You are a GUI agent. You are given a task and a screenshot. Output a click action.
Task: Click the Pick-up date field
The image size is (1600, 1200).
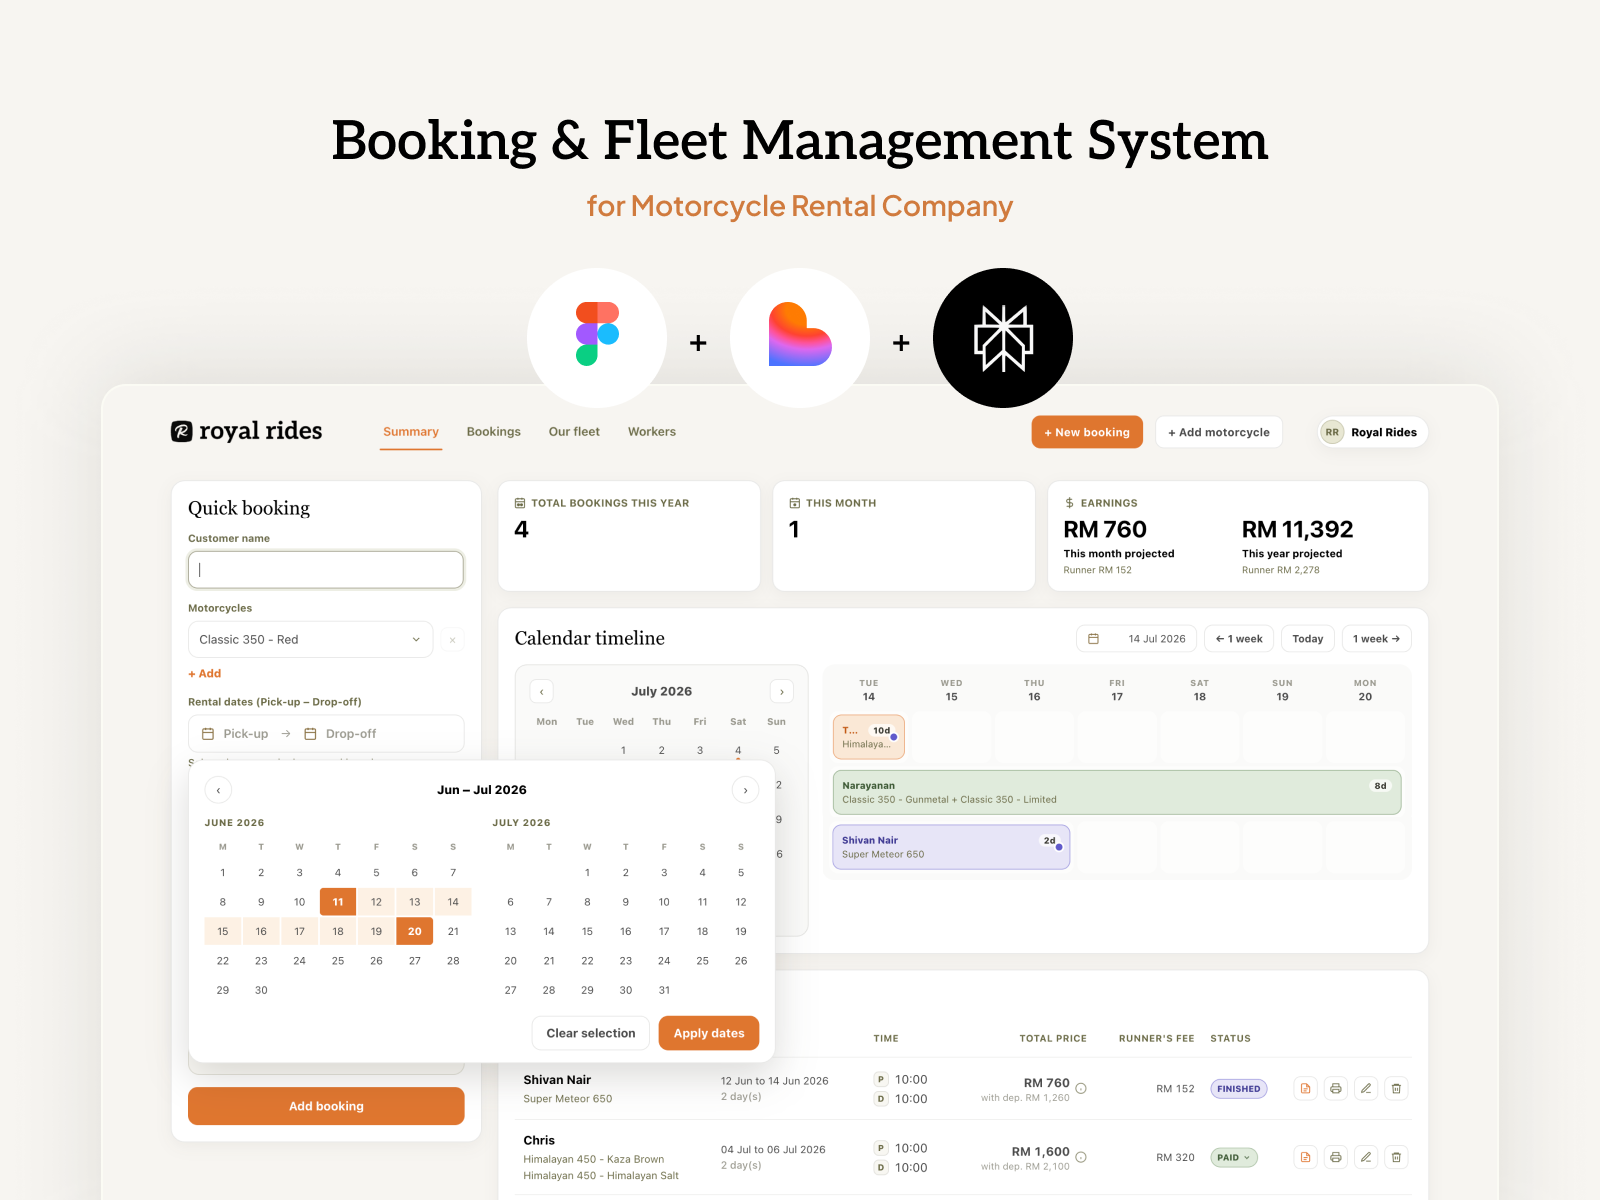pyautogui.click(x=236, y=734)
